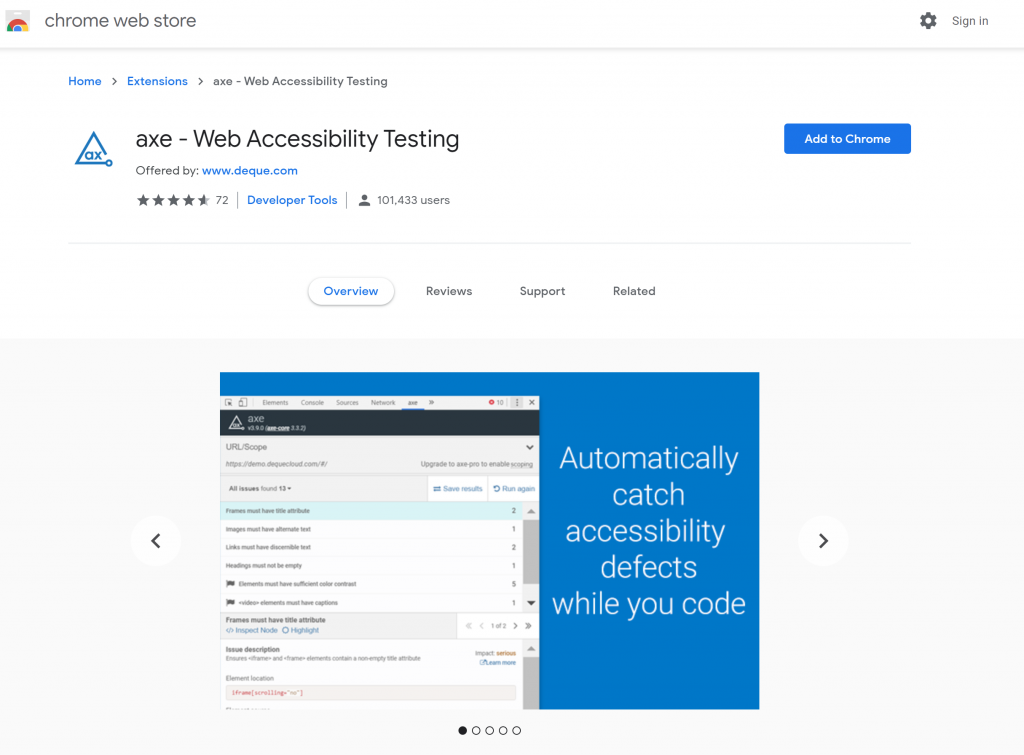The height and width of the screenshot is (755, 1024).
Task: Click the axe extension logo icon
Action: point(93,150)
